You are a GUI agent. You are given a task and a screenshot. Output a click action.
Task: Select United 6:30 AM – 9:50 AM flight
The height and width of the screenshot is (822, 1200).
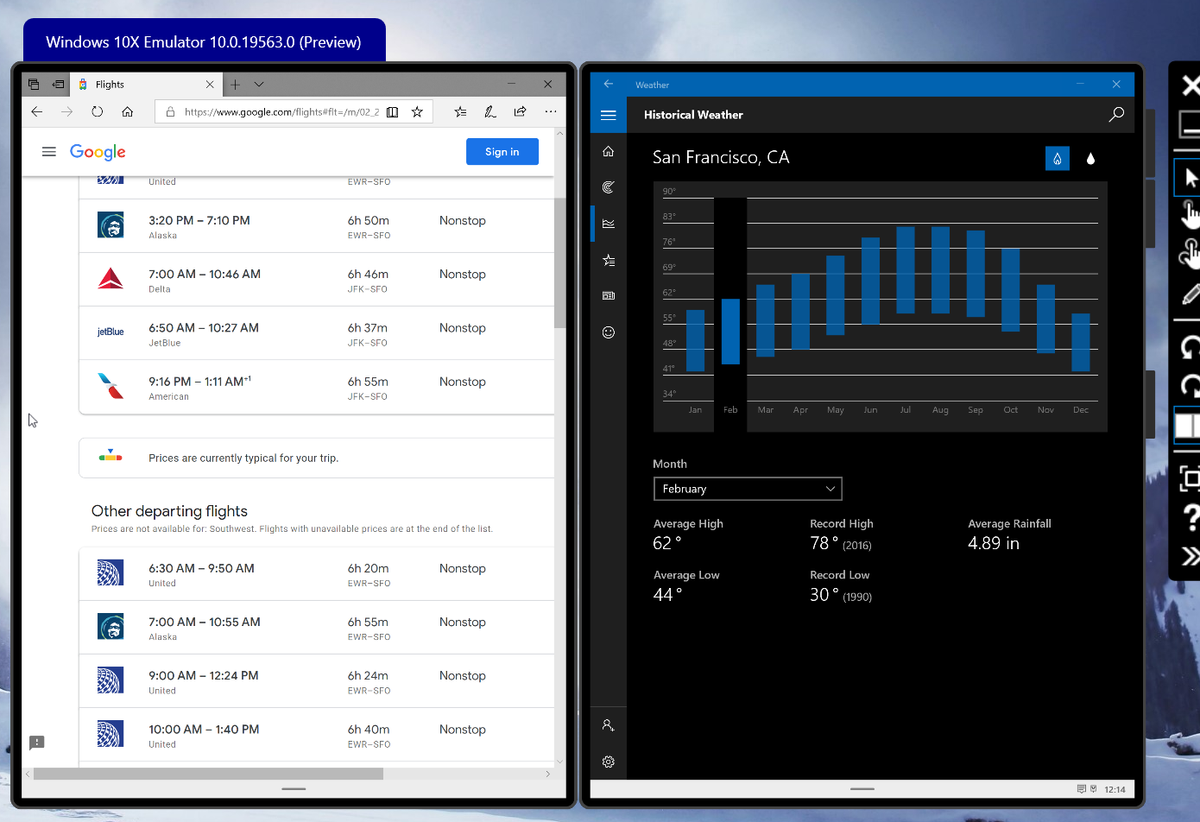(x=316, y=574)
